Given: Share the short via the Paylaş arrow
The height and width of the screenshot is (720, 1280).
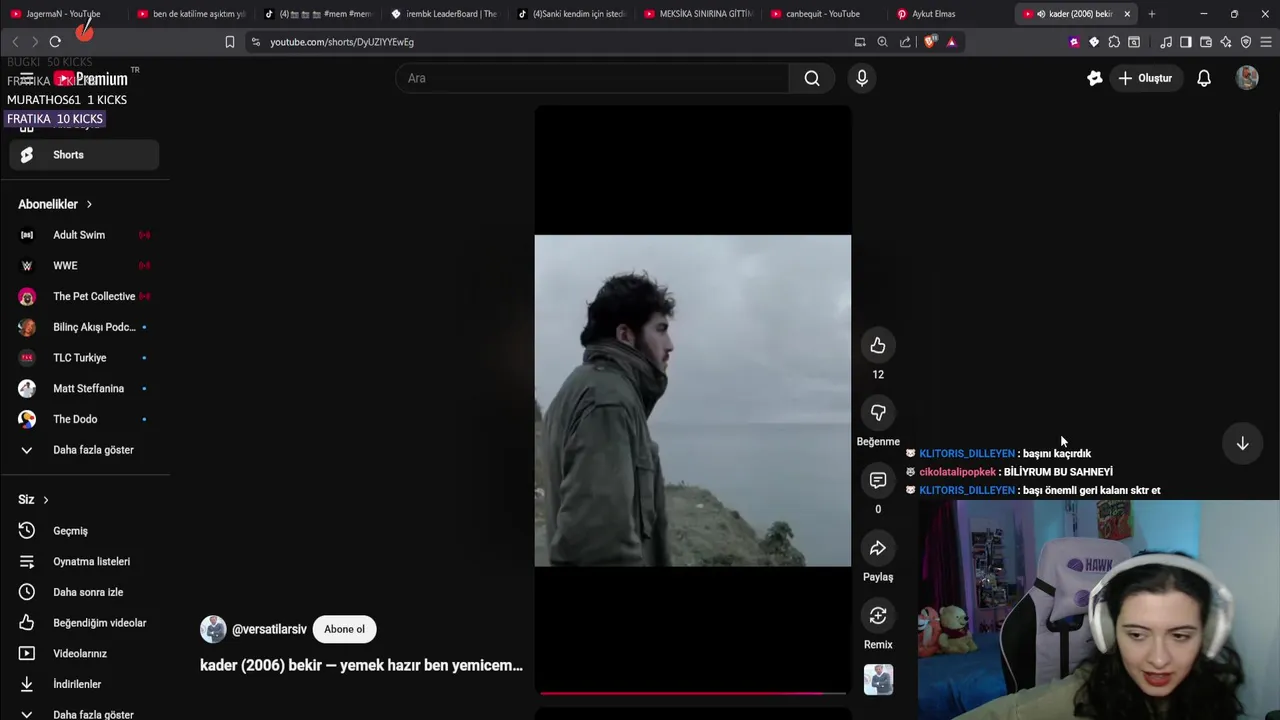Looking at the screenshot, I should 878,548.
